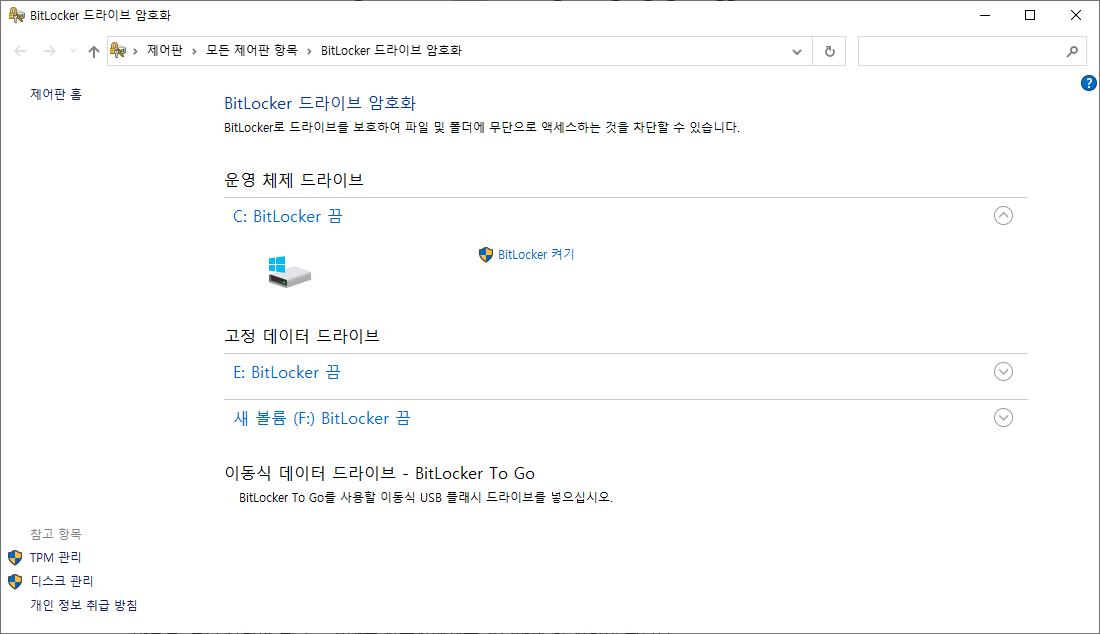1100x634 pixels.
Task: Click the refresh icon next to the address bar
Action: (829, 50)
